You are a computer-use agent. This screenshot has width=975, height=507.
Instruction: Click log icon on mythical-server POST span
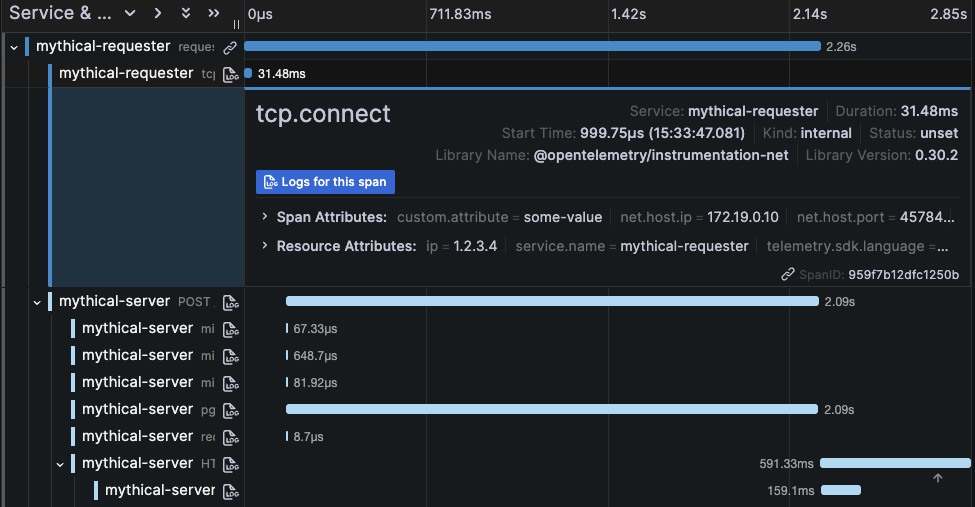coord(230,302)
